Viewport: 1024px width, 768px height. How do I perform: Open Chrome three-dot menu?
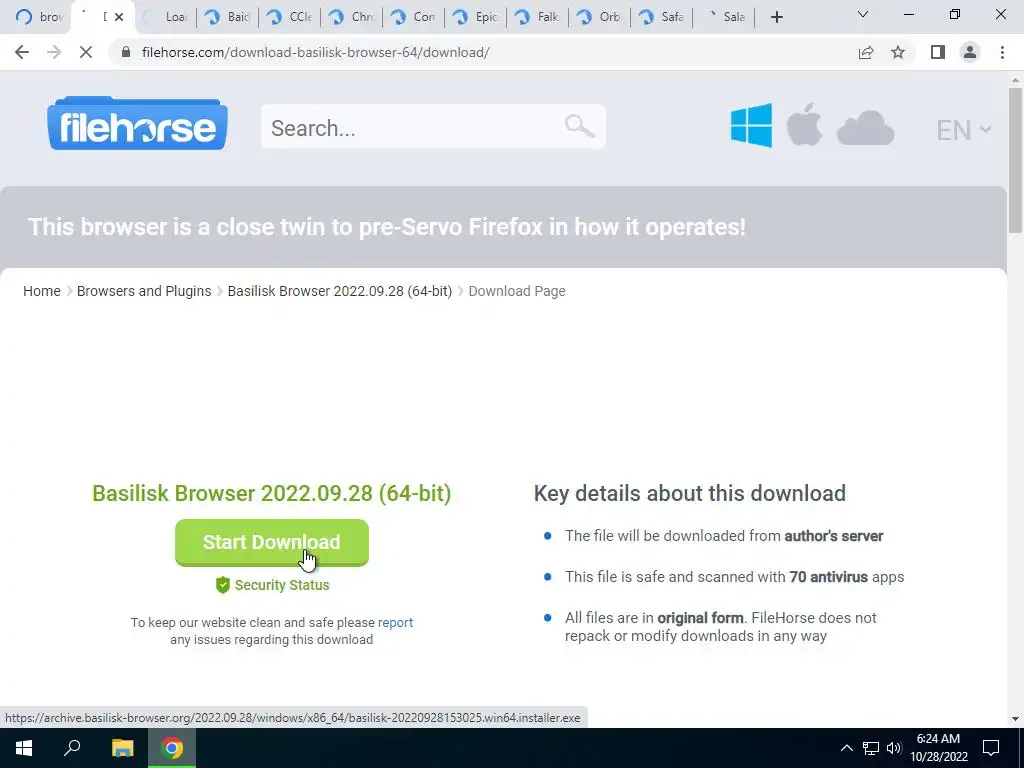[1002, 52]
